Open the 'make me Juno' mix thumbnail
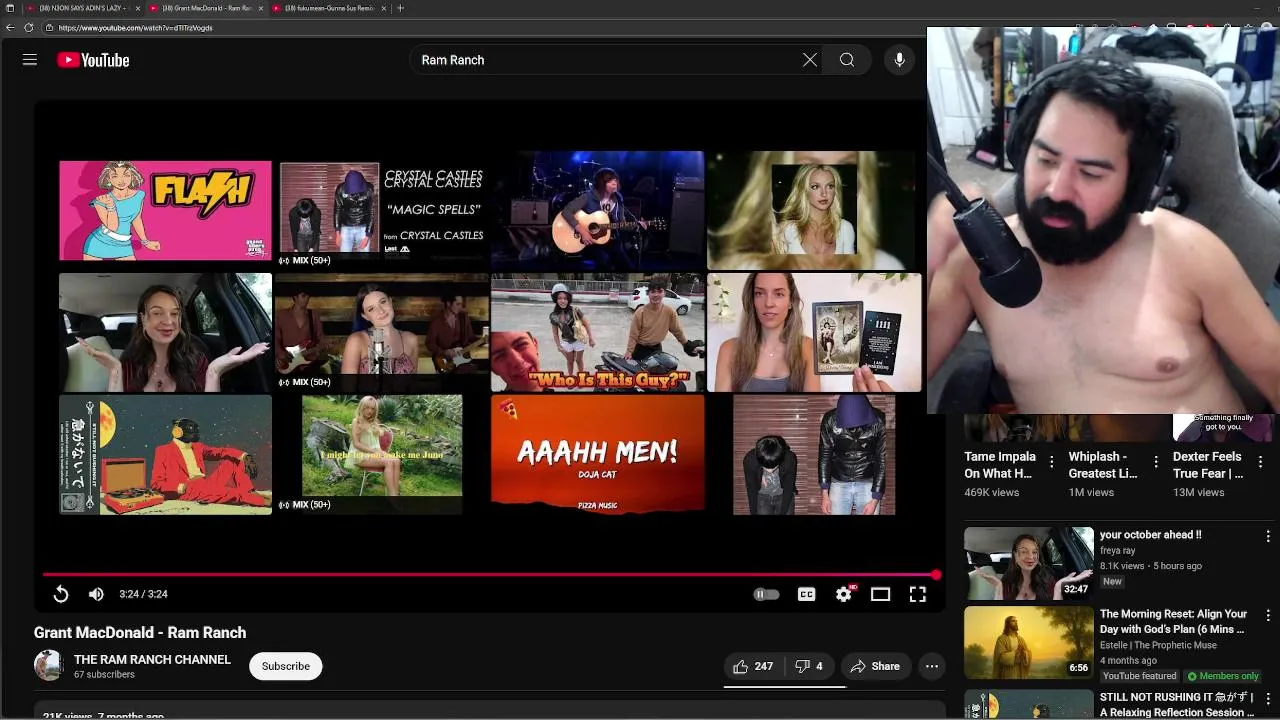Viewport: 1280px width, 720px height. click(382, 454)
